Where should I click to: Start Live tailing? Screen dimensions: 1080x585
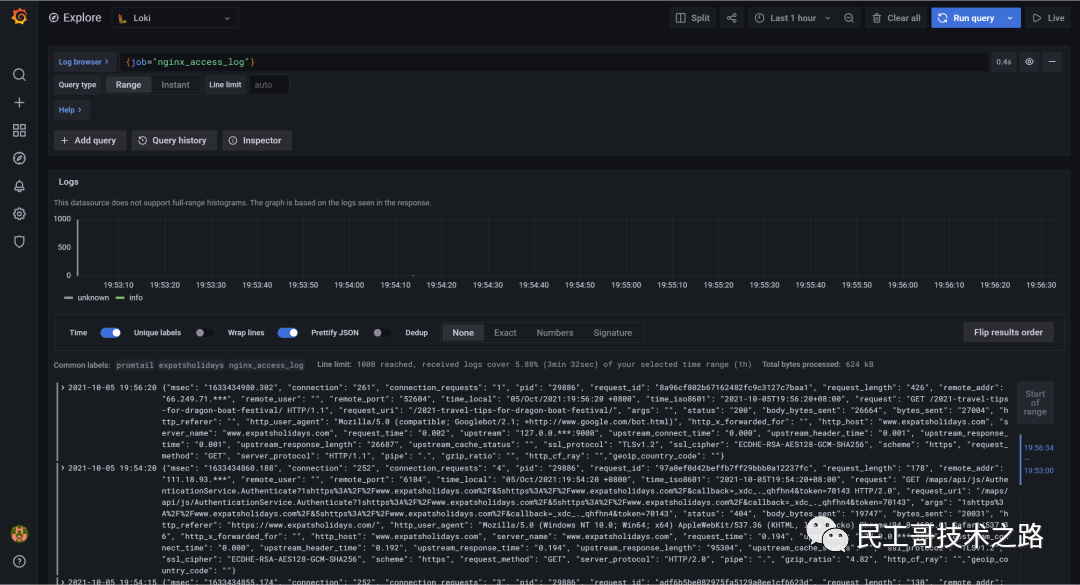coord(1048,18)
